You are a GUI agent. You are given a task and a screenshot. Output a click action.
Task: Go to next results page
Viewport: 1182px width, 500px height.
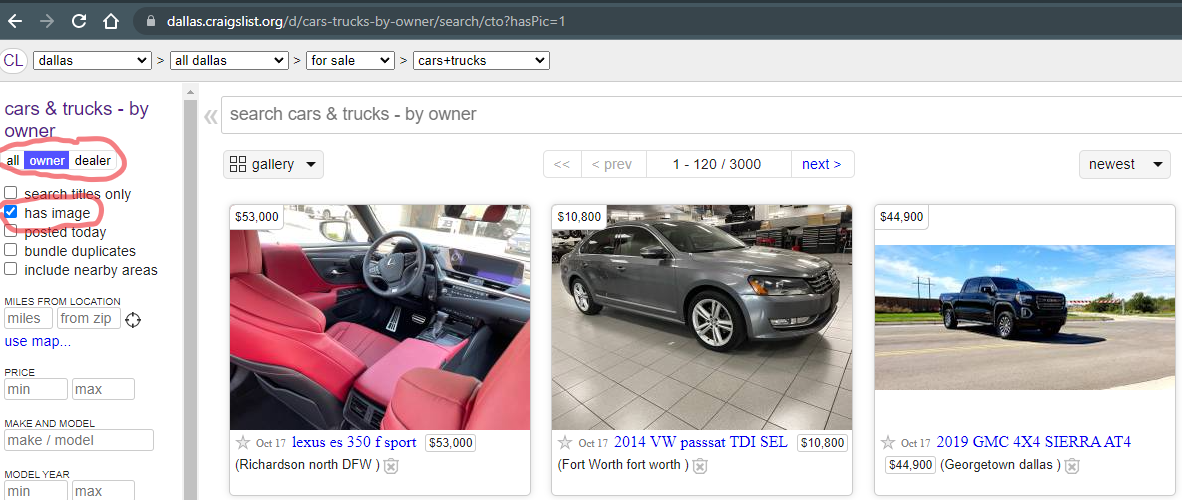822,164
